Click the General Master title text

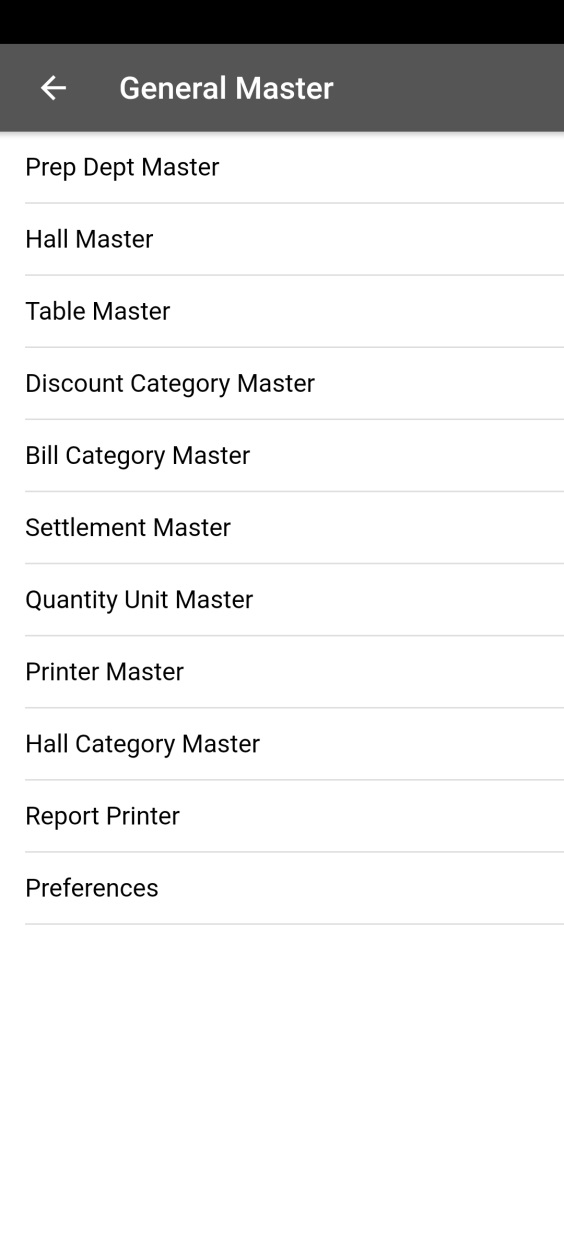click(x=226, y=88)
